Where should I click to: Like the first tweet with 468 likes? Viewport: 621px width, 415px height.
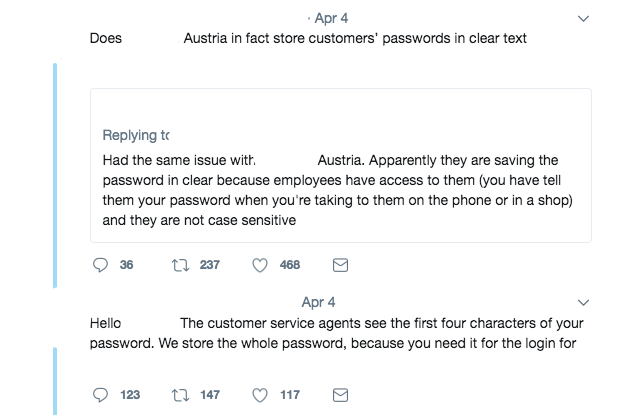(x=260, y=265)
